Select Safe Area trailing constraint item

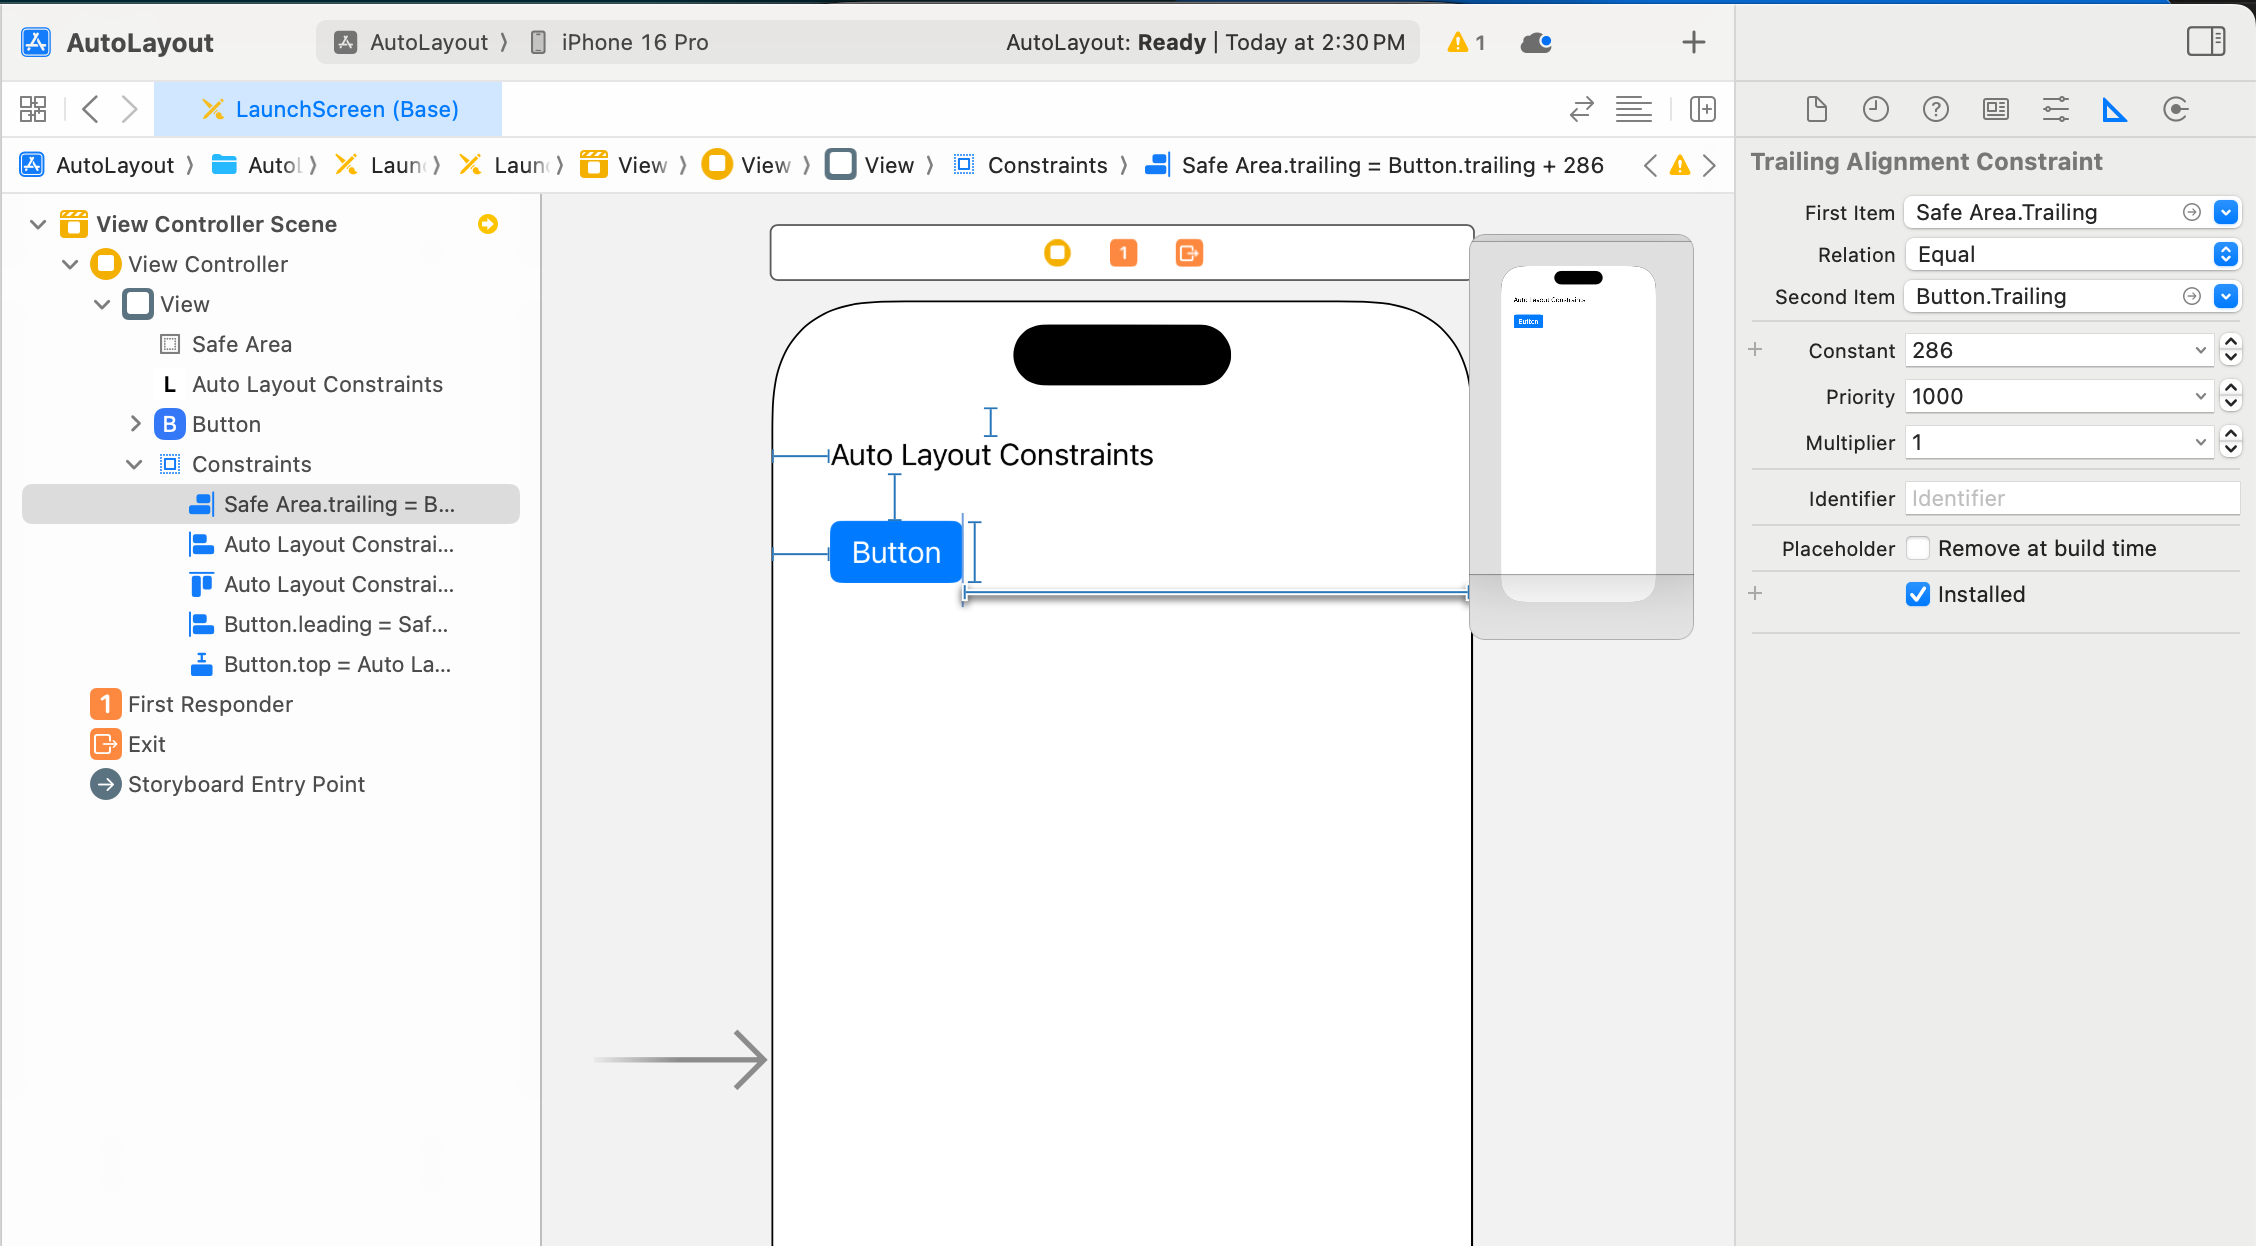[x=340, y=503]
